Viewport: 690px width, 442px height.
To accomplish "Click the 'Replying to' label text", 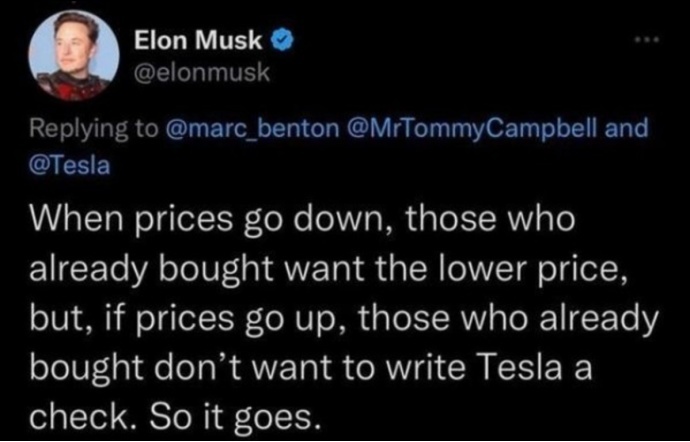I will (93, 129).
